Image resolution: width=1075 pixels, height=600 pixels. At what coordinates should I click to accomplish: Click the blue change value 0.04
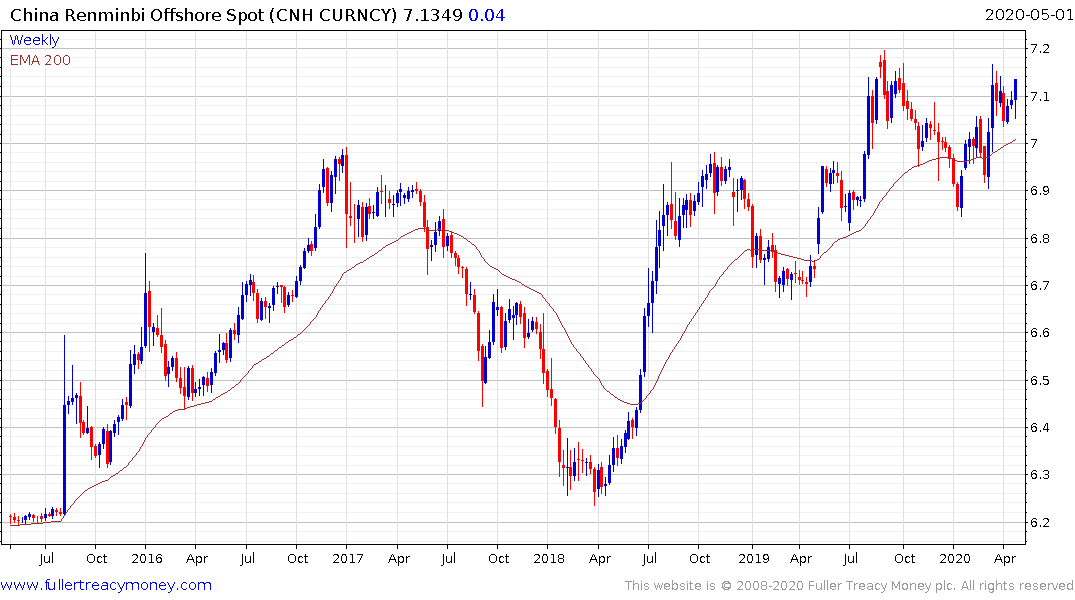[x=487, y=15]
